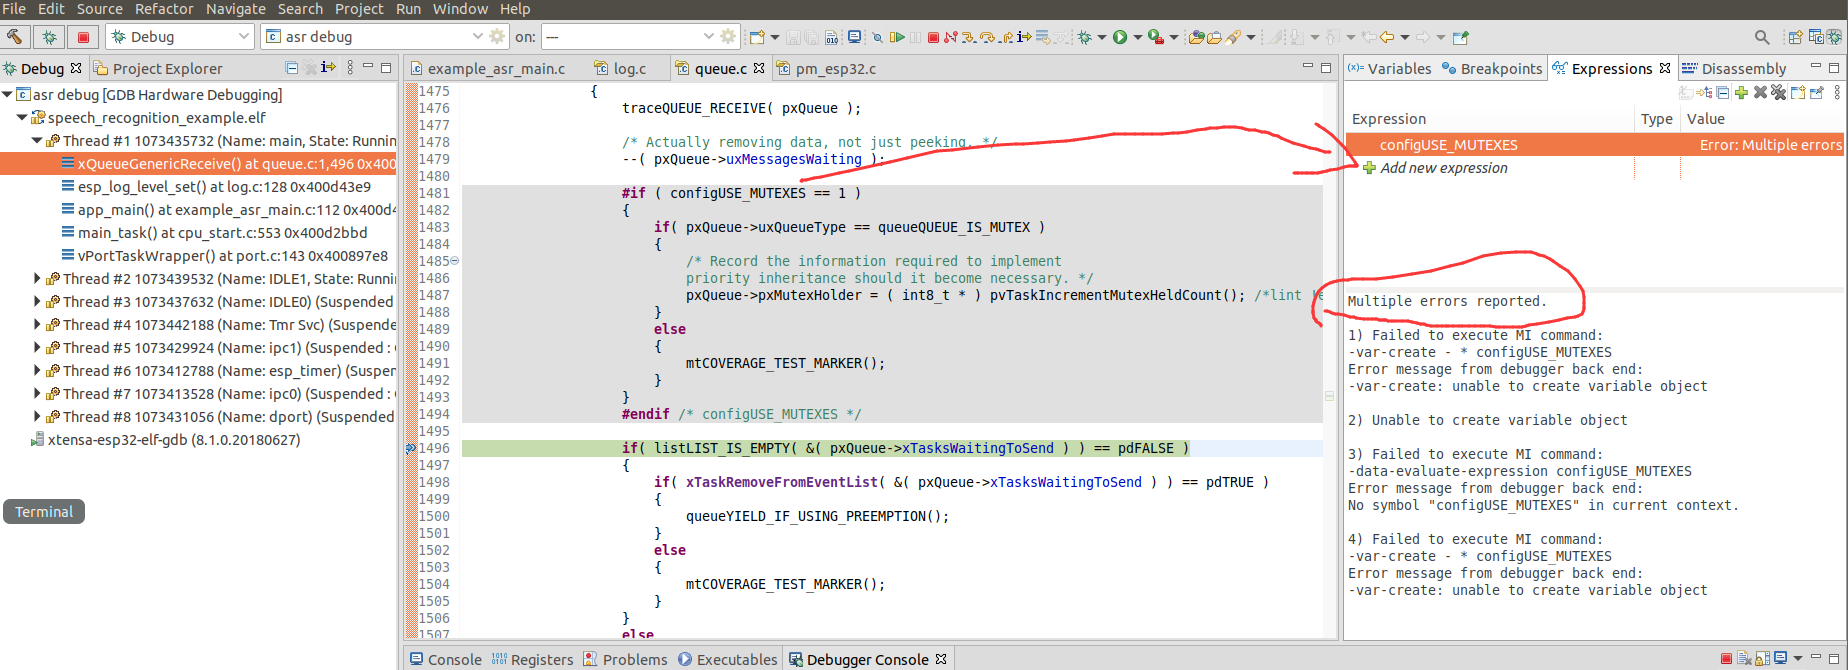This screenshot has height=670, width=1848.
Task: Open settings gear for asr debug configuration
Action: click(497, 37)
